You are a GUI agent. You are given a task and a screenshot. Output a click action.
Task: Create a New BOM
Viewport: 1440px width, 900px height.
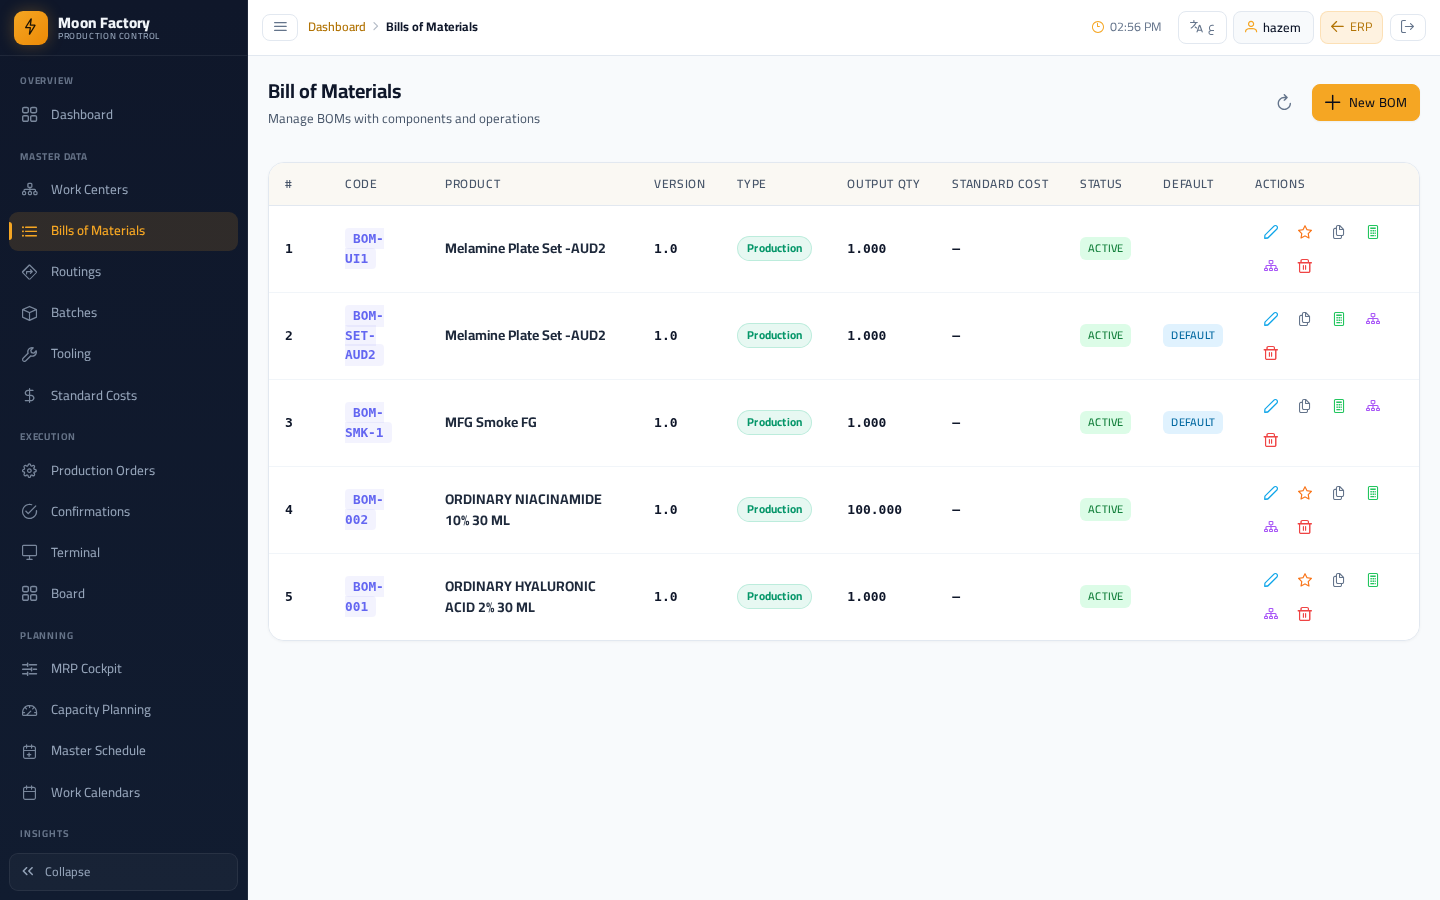[1366, 103]
